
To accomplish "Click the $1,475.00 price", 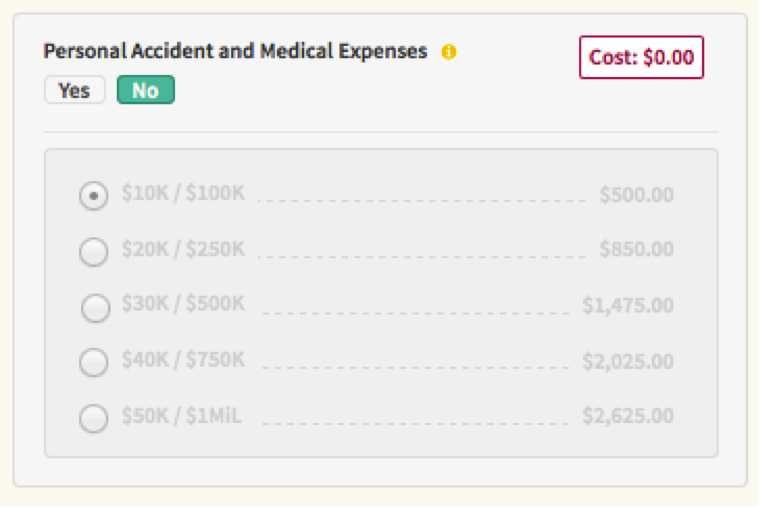I will tap(628, 305).
